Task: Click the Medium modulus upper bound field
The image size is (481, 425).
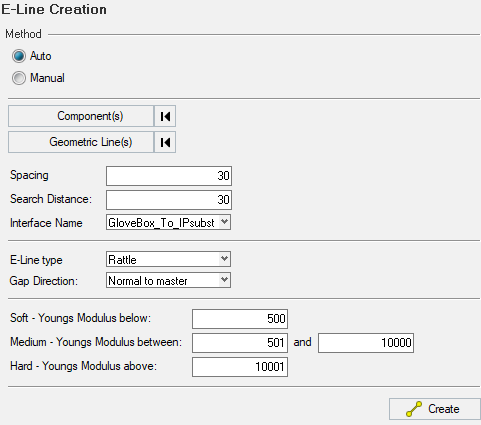Action: [366, 343]
